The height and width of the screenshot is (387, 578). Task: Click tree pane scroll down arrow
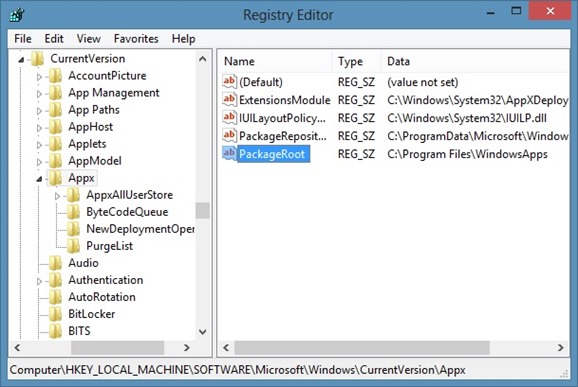(x=203, y=332)
